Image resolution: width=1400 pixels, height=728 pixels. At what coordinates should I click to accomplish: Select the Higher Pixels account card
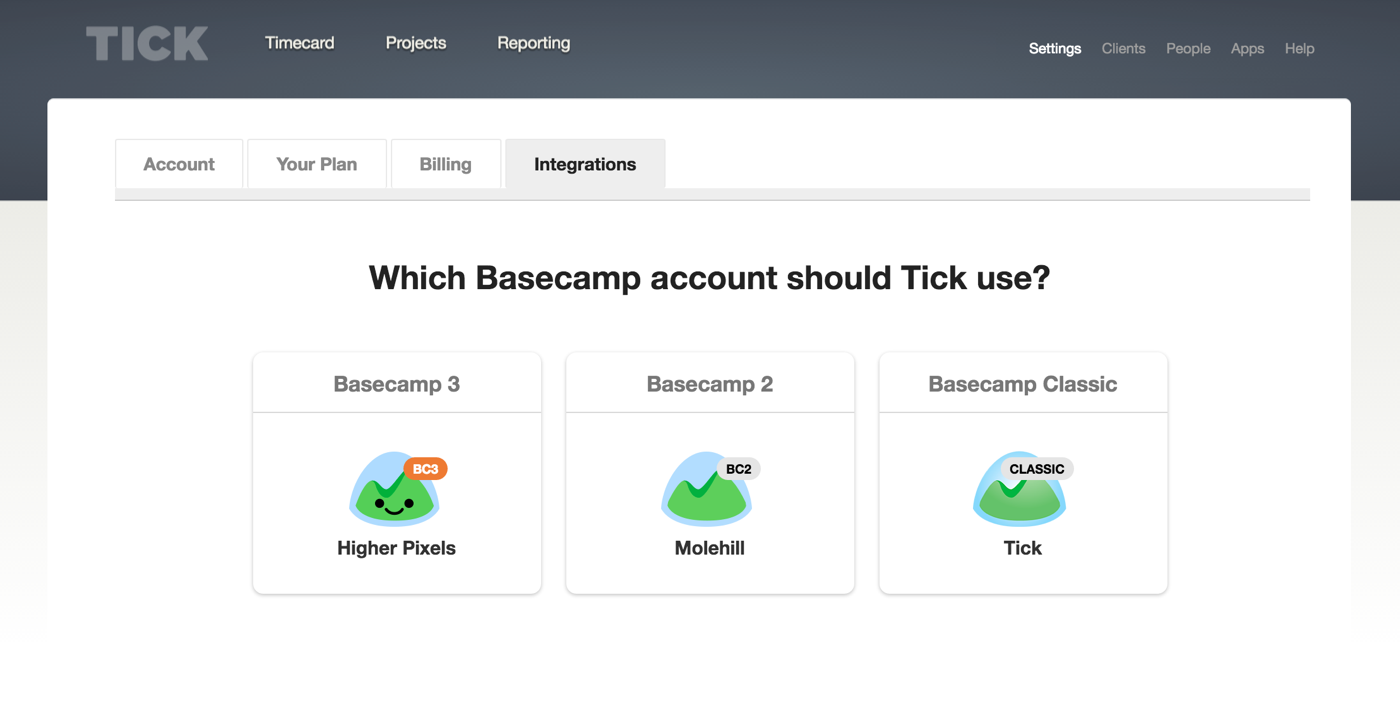point(396,472)
